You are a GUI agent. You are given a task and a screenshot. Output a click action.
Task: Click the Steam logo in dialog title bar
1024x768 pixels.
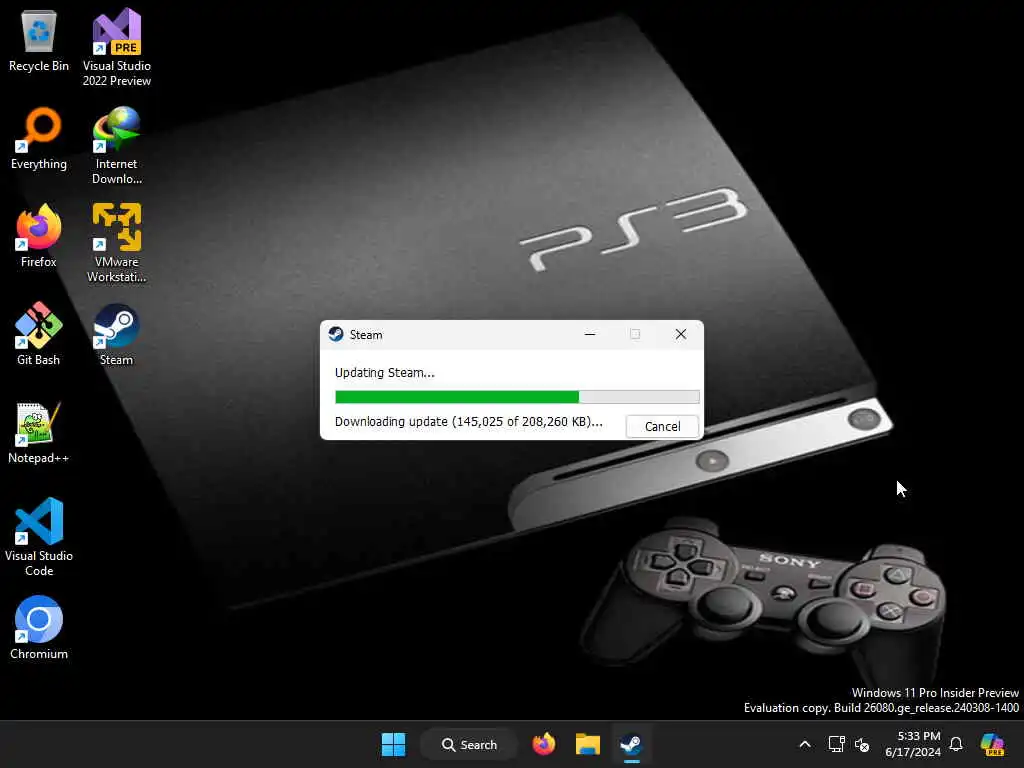[x=336, y=334]
